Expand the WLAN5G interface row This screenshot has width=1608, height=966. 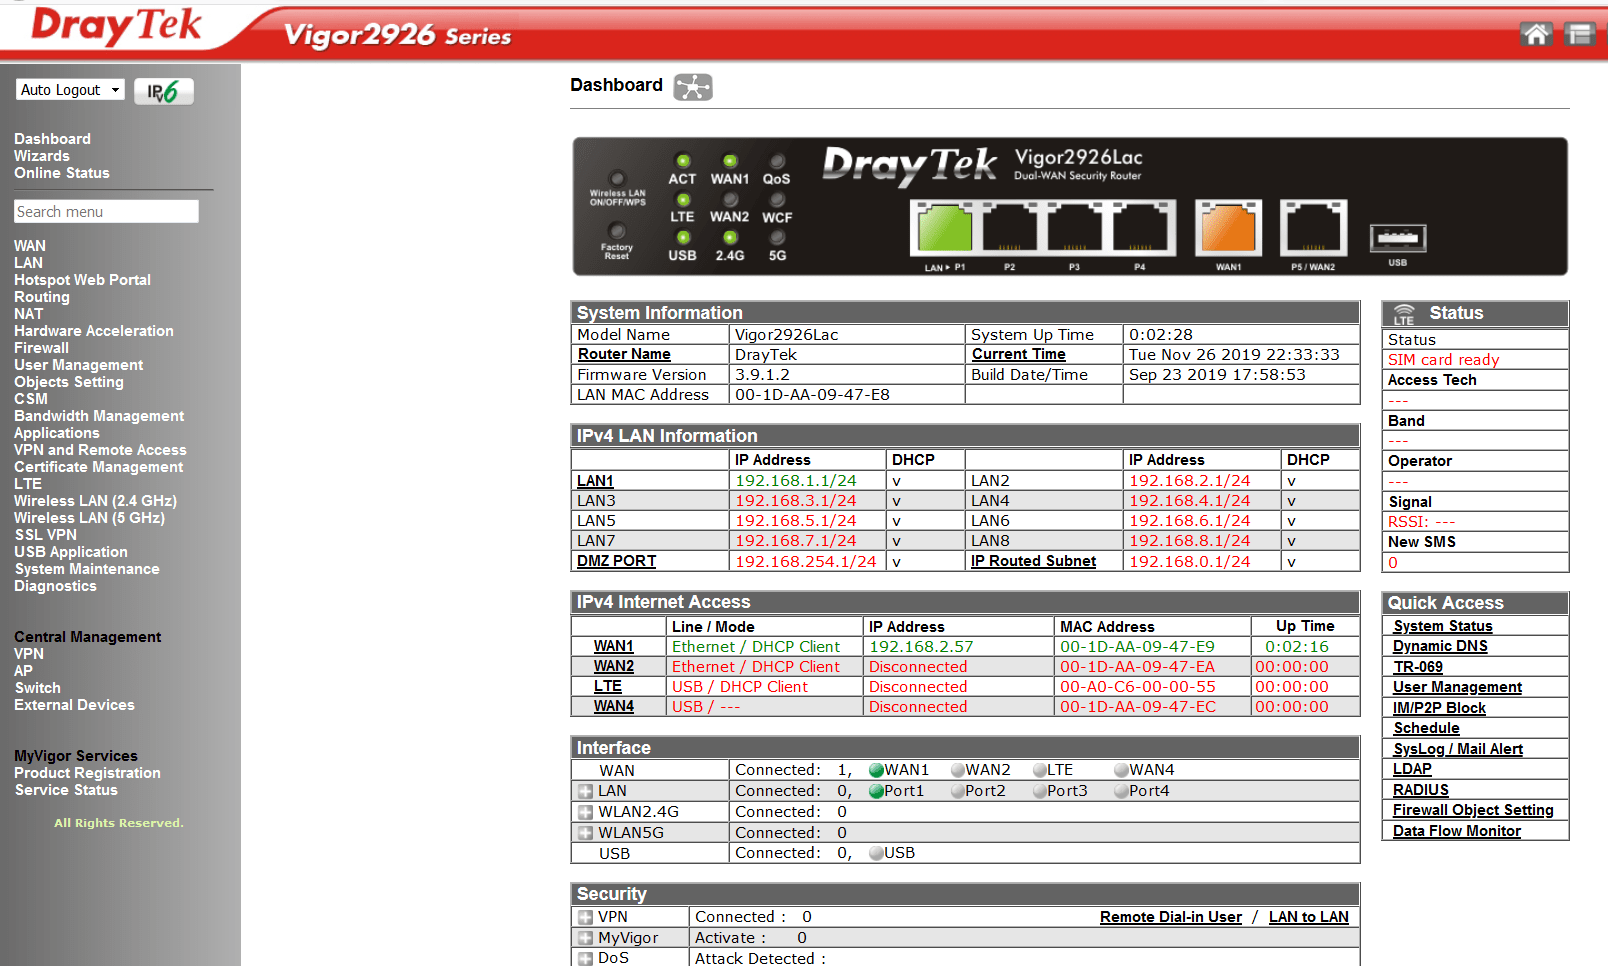[585, 833]
